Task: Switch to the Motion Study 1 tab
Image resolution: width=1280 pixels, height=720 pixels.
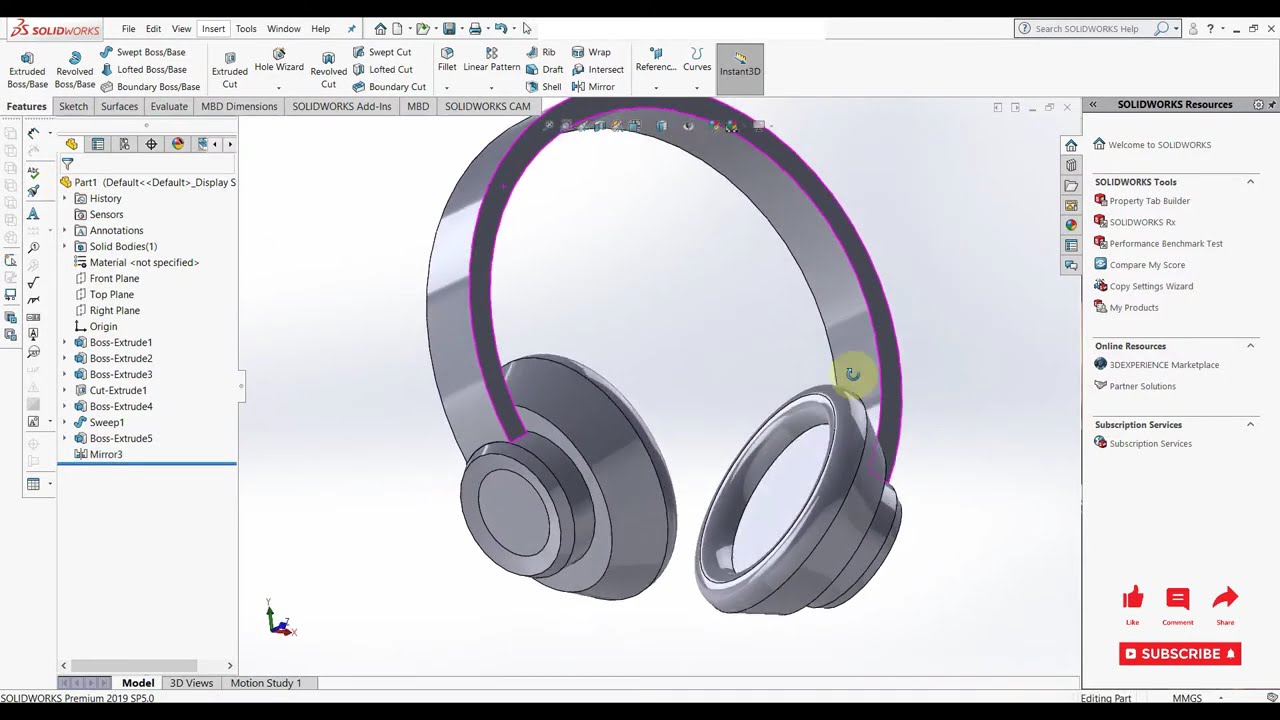Action: [266, 683]
